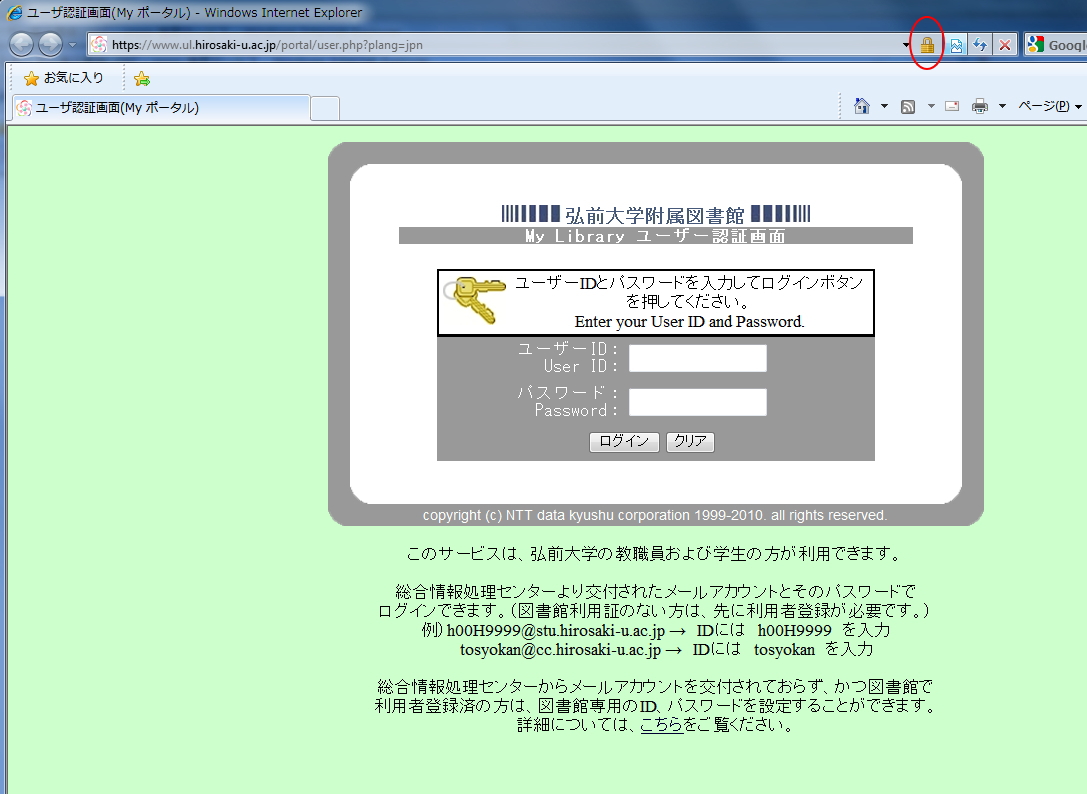
Task: Click the Home icon in command bar
Action: click(862, 106)
